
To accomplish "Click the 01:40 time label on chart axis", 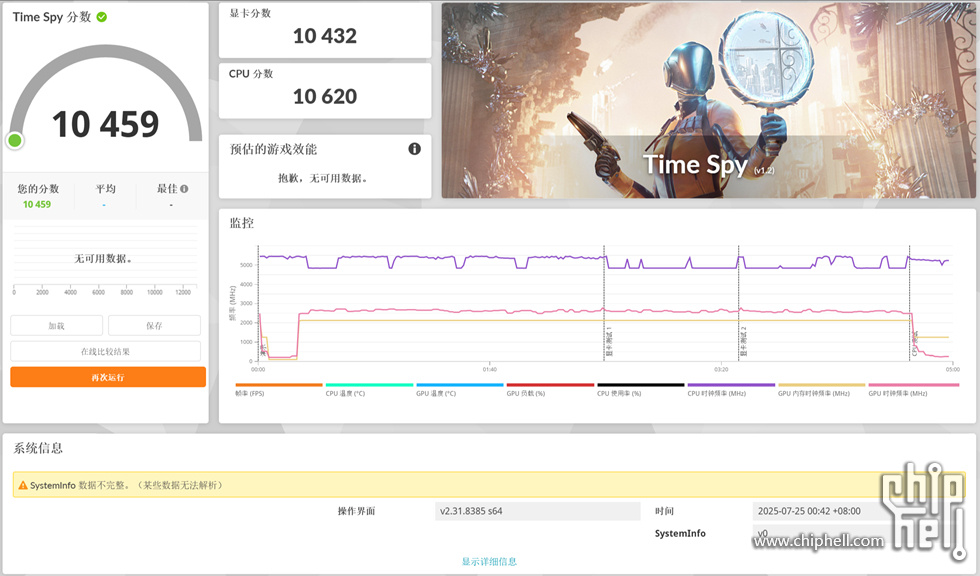I will (x=489, y=369).
